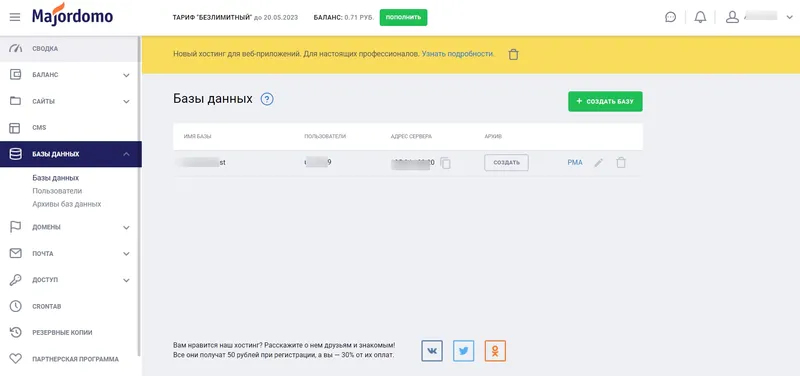Expand the ДОМЕНЫ section chevron
This screenshot has width=800, height=376.
coord(126,228)
